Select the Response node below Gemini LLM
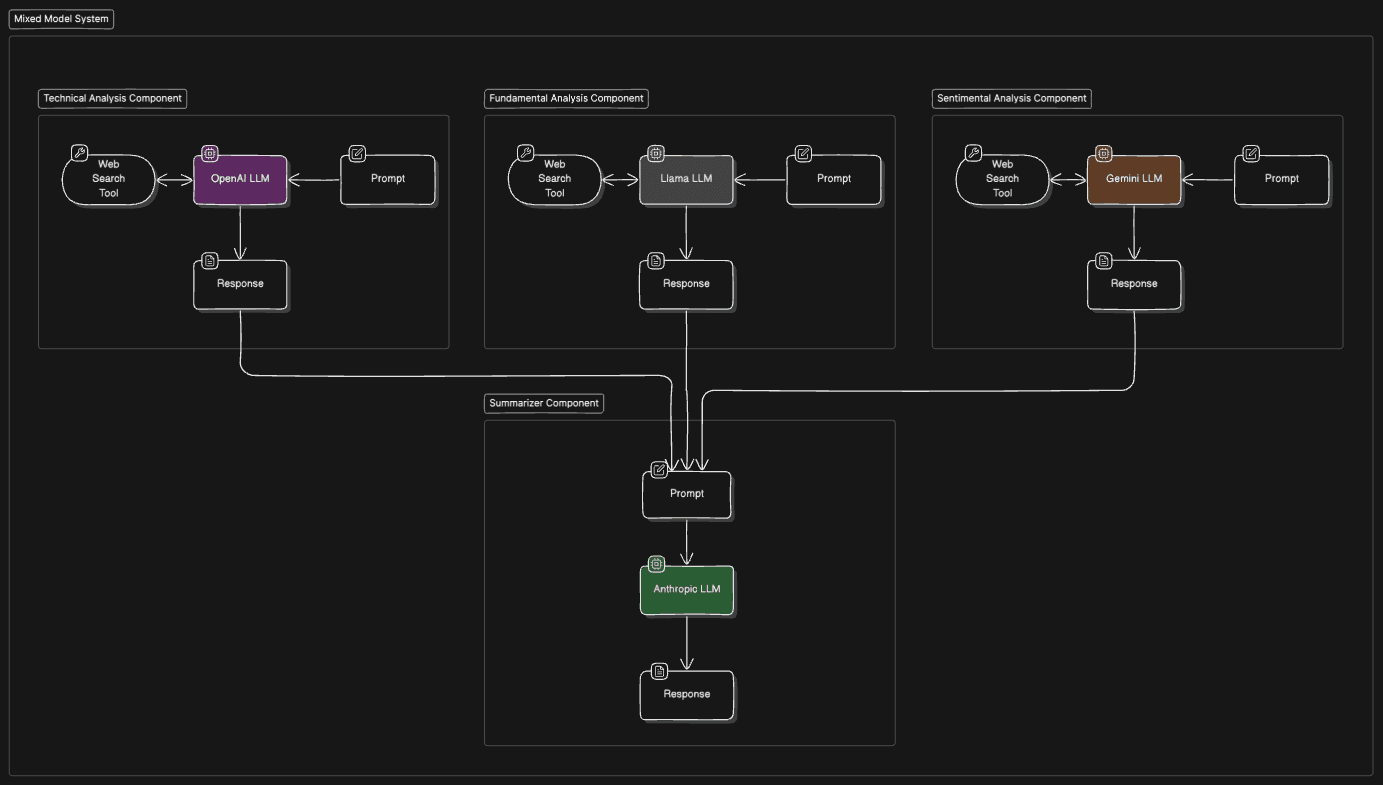Image resolution: width=1383 pixels, height=785 pixels. pyautogui.click(x=1134, y=284)
